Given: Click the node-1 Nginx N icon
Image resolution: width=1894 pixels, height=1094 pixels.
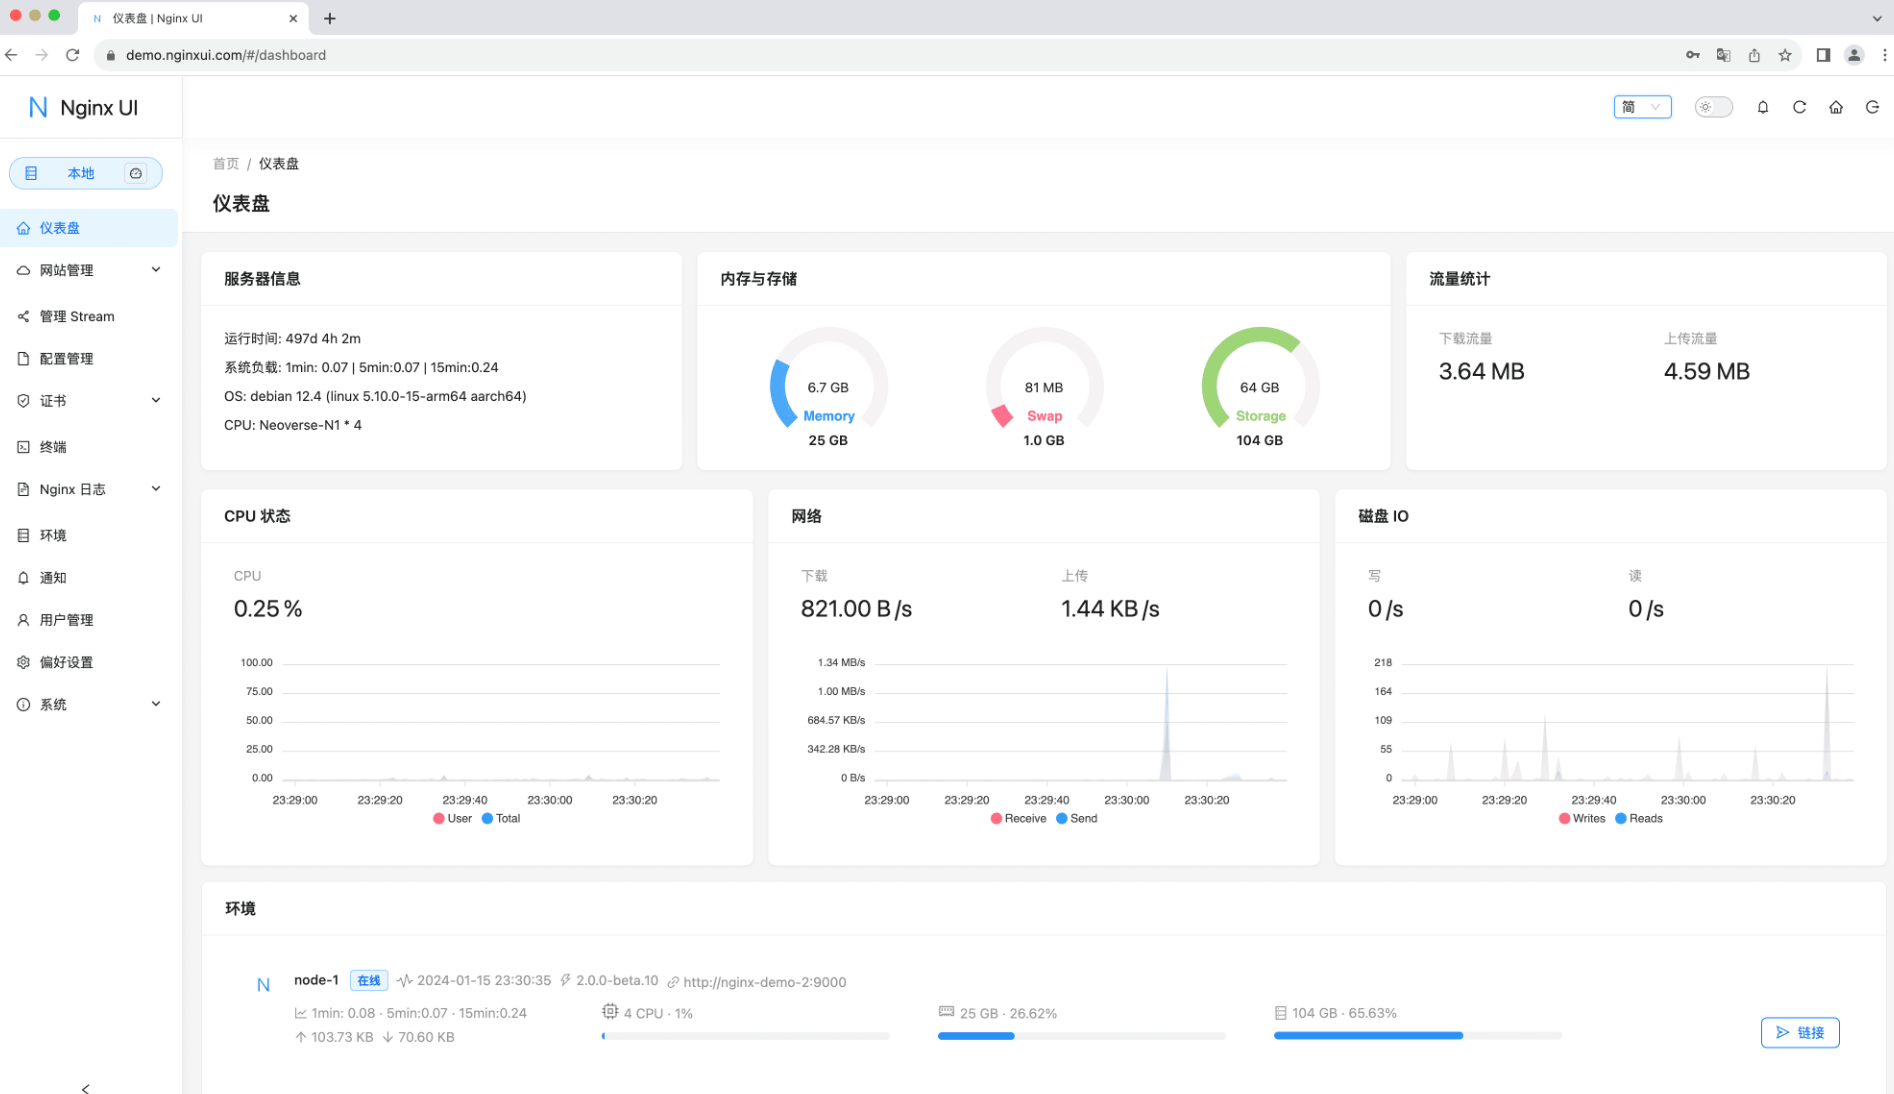Looking at the screenshot, I should [x=263, y=985].
